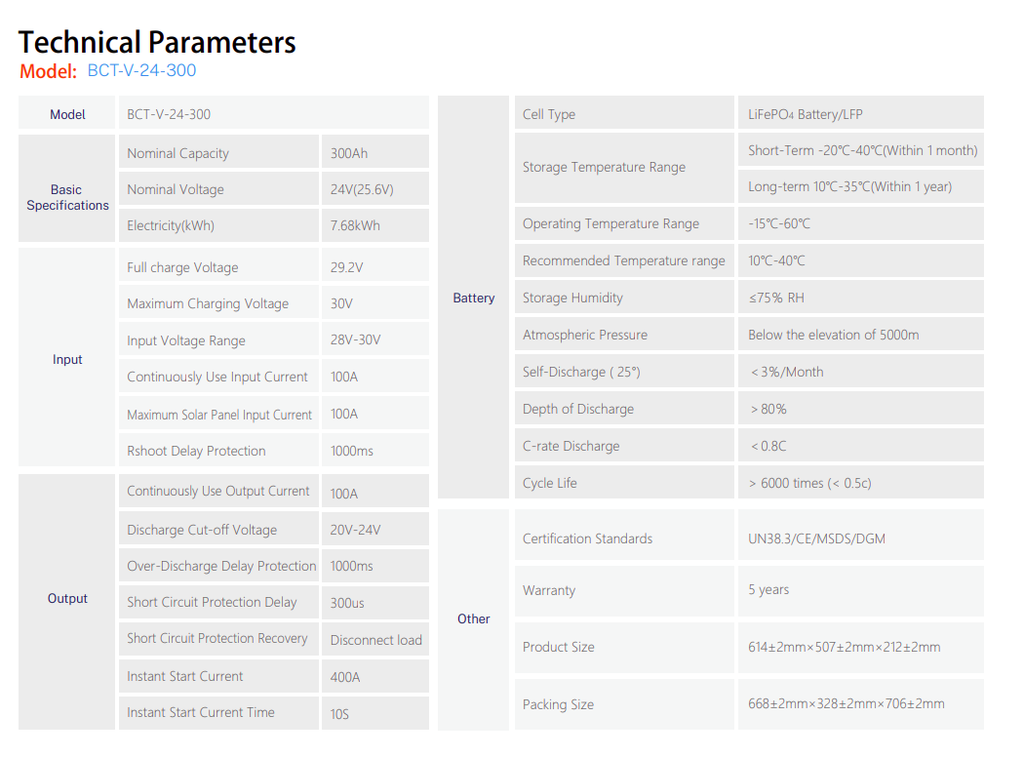The height and width of the screenshot is (757, 1024).
Task: Click the Warranty 5 years value
Action: pyautogui.click(x=769, y=590)
